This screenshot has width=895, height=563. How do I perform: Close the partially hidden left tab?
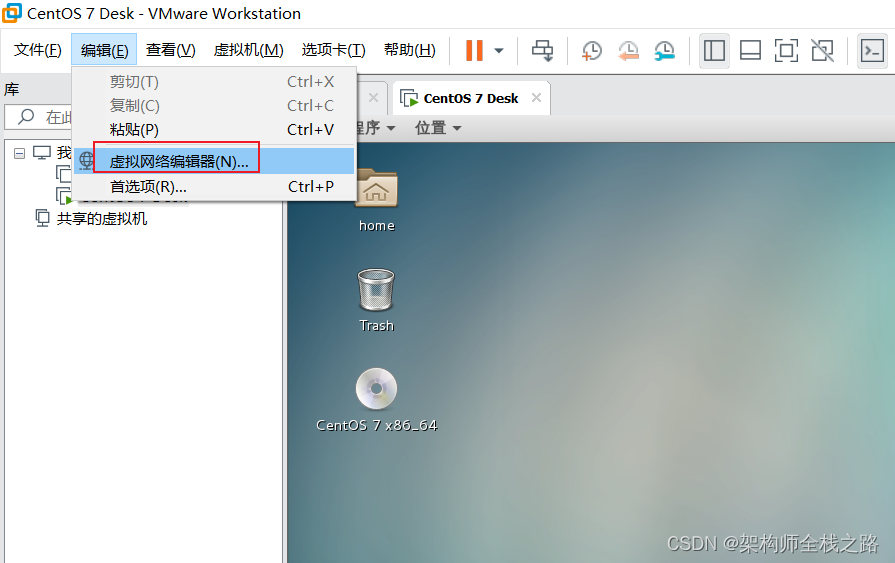pos(373,98)
